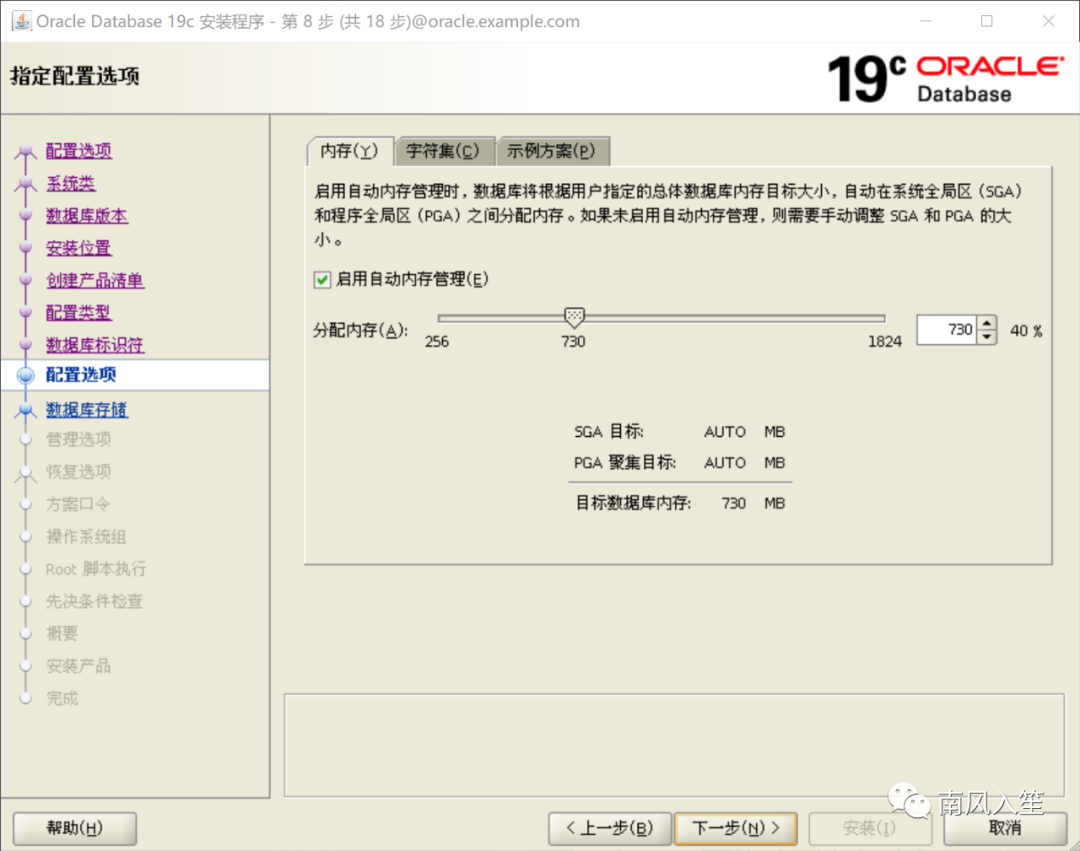This screenshot has height=851, width=1080.
Task: Open the first 配置选项 step link
Action: tap(79, 151)
